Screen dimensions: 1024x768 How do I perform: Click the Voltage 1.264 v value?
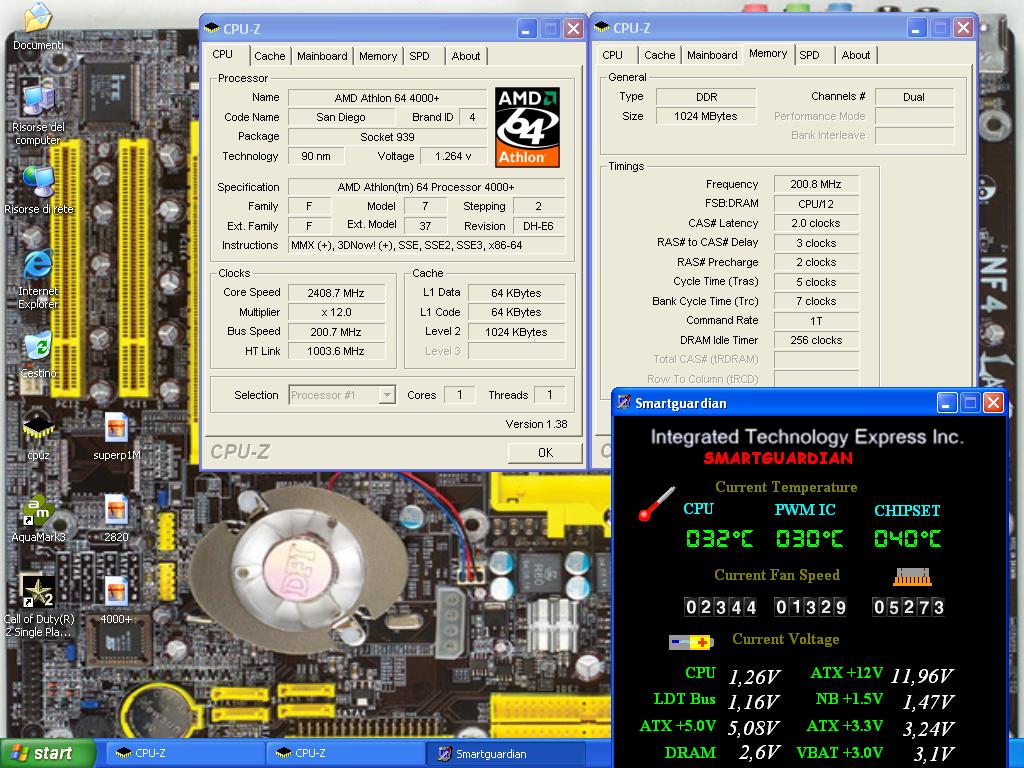click(x=453, y=156)
